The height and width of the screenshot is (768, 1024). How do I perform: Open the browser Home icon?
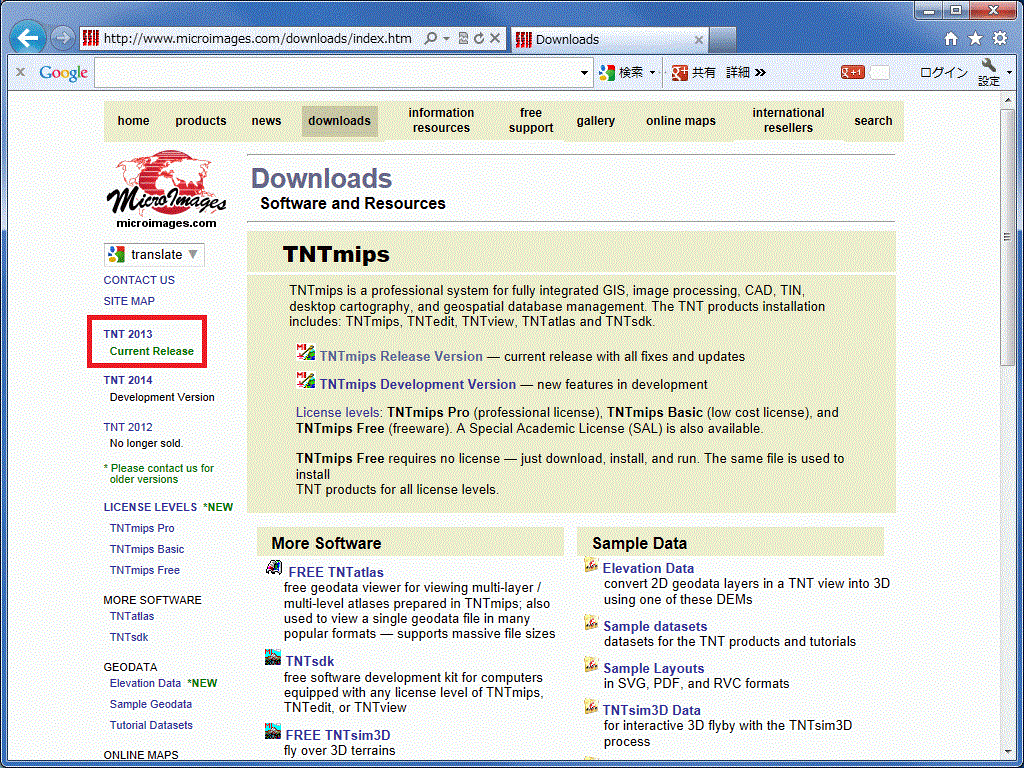tap(952, 39)
